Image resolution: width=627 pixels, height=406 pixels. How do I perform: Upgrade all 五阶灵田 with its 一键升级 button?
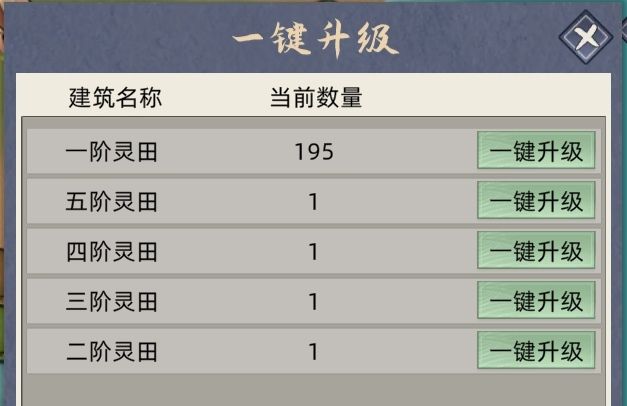pyautogui.click(x=536, y=201)
